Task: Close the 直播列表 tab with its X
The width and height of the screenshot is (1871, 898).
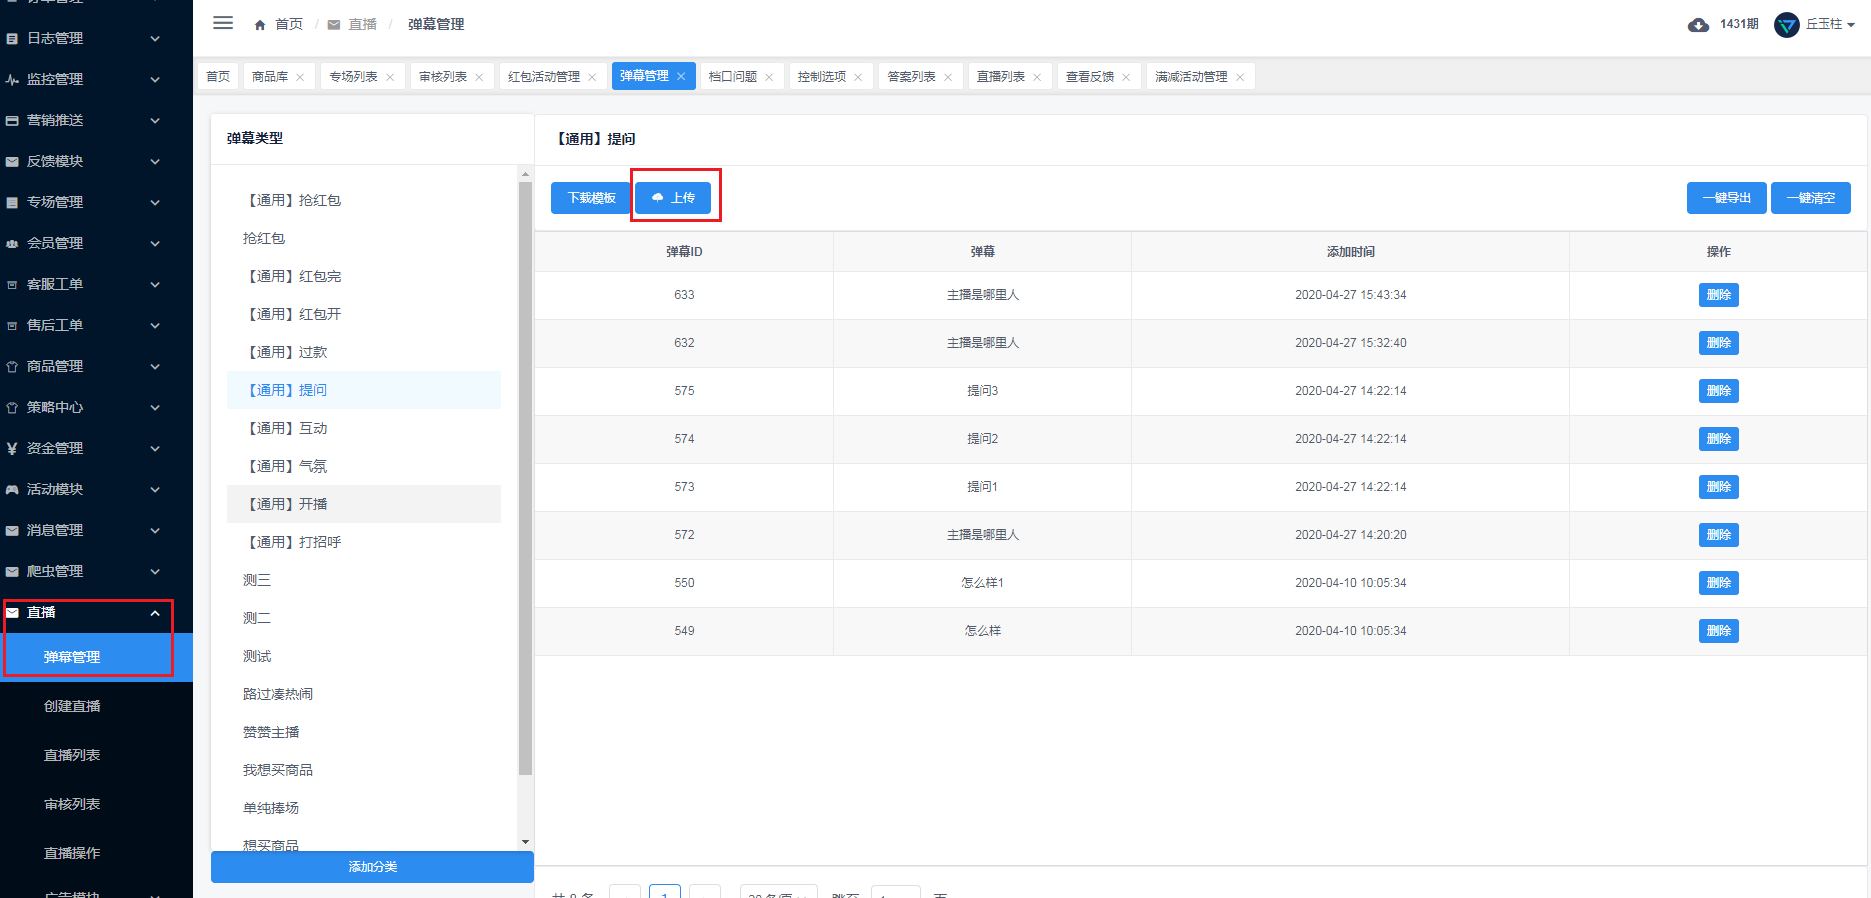Action: click(1037, 77)
